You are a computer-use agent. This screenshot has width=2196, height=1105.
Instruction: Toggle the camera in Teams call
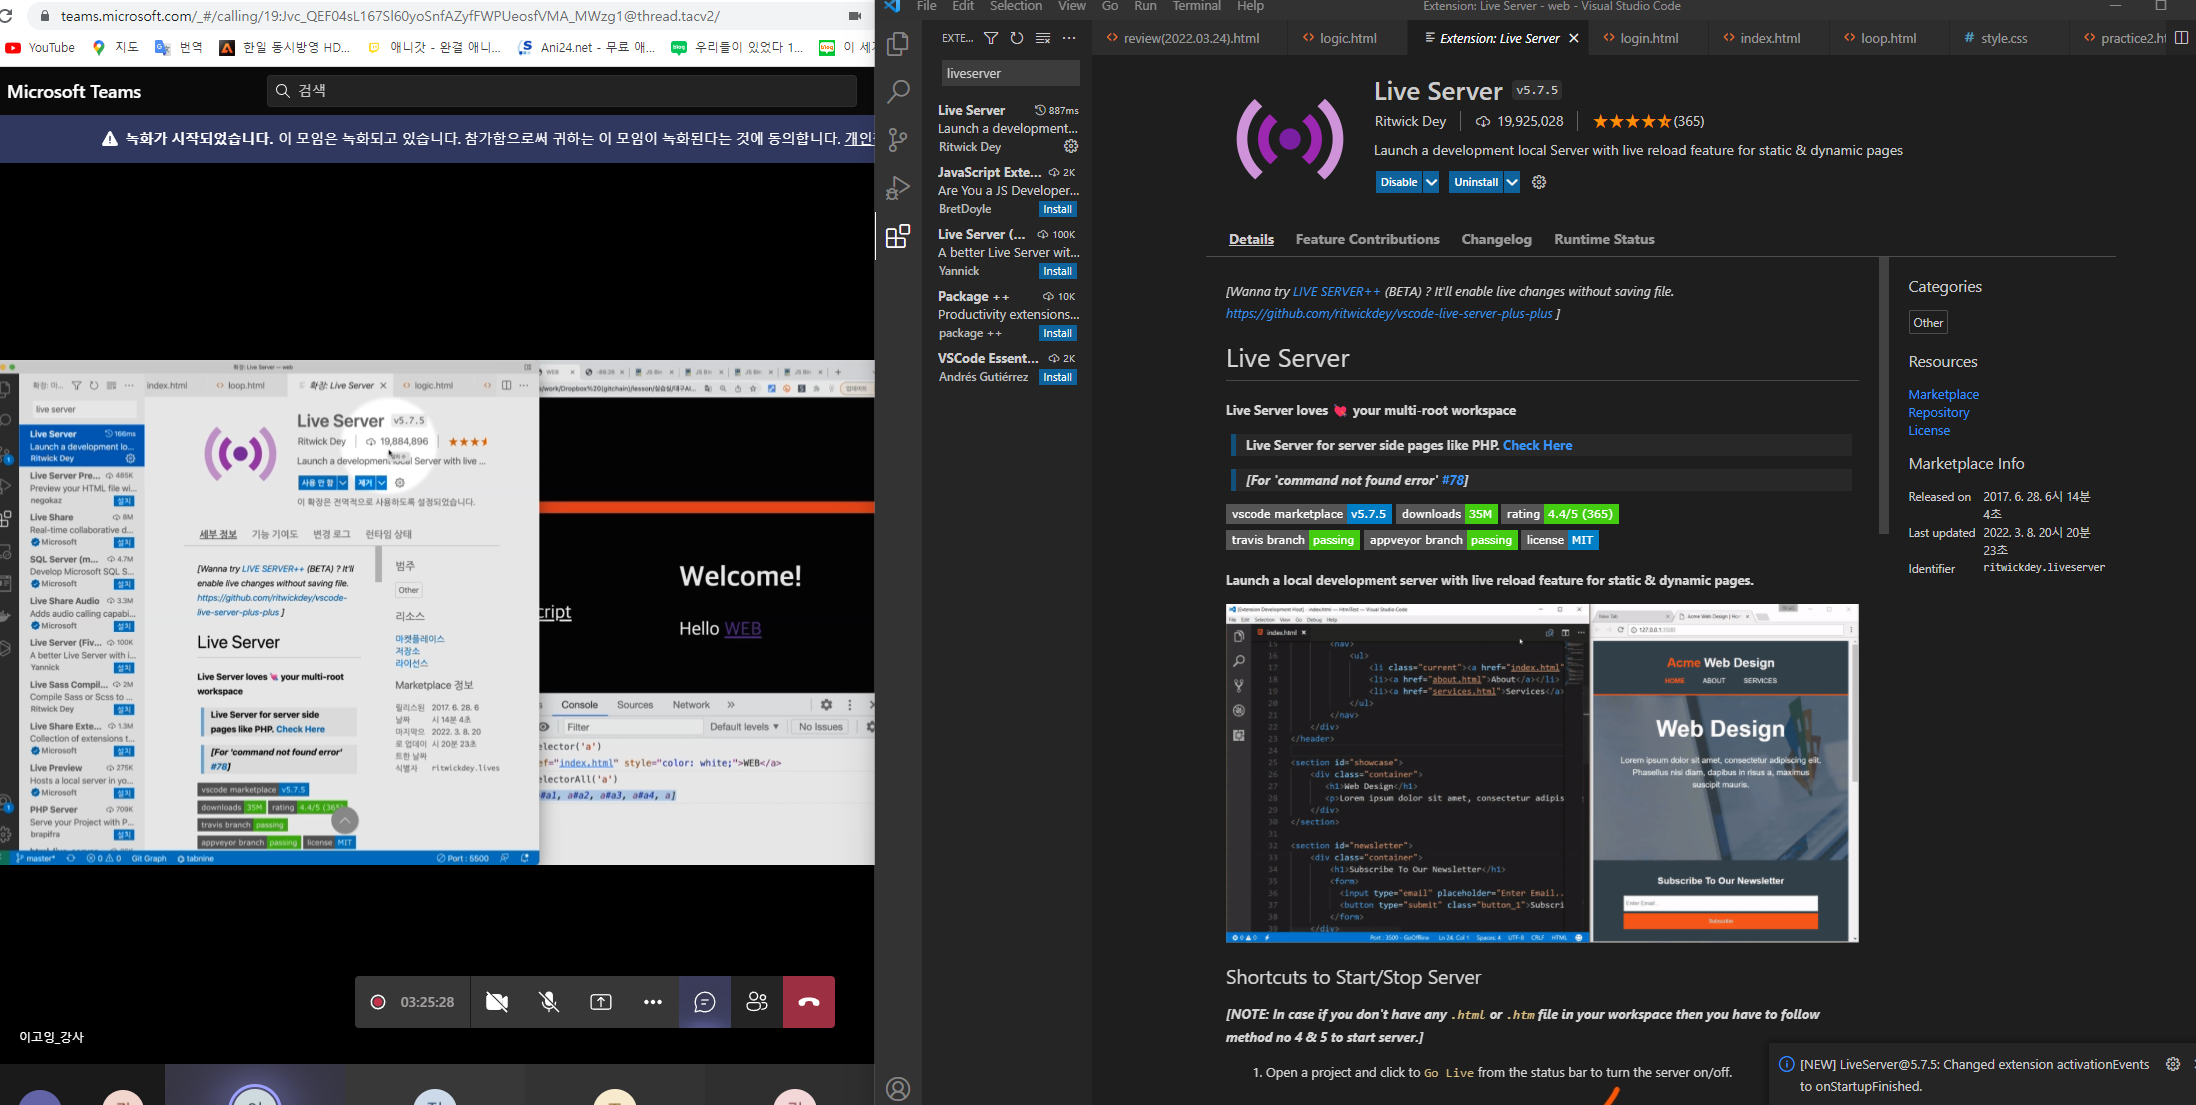(x=497, y=1002)
